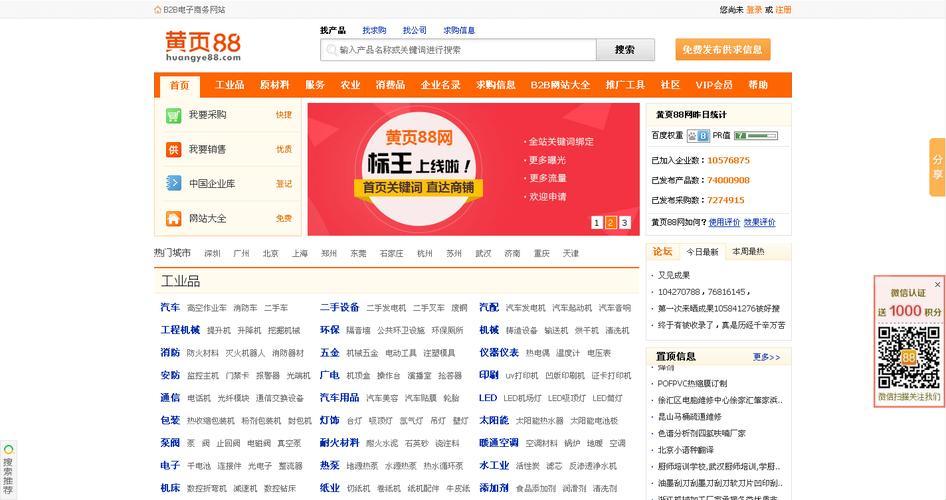Open the 太阳能 category link
946x500 pixels.
[494, 420]
